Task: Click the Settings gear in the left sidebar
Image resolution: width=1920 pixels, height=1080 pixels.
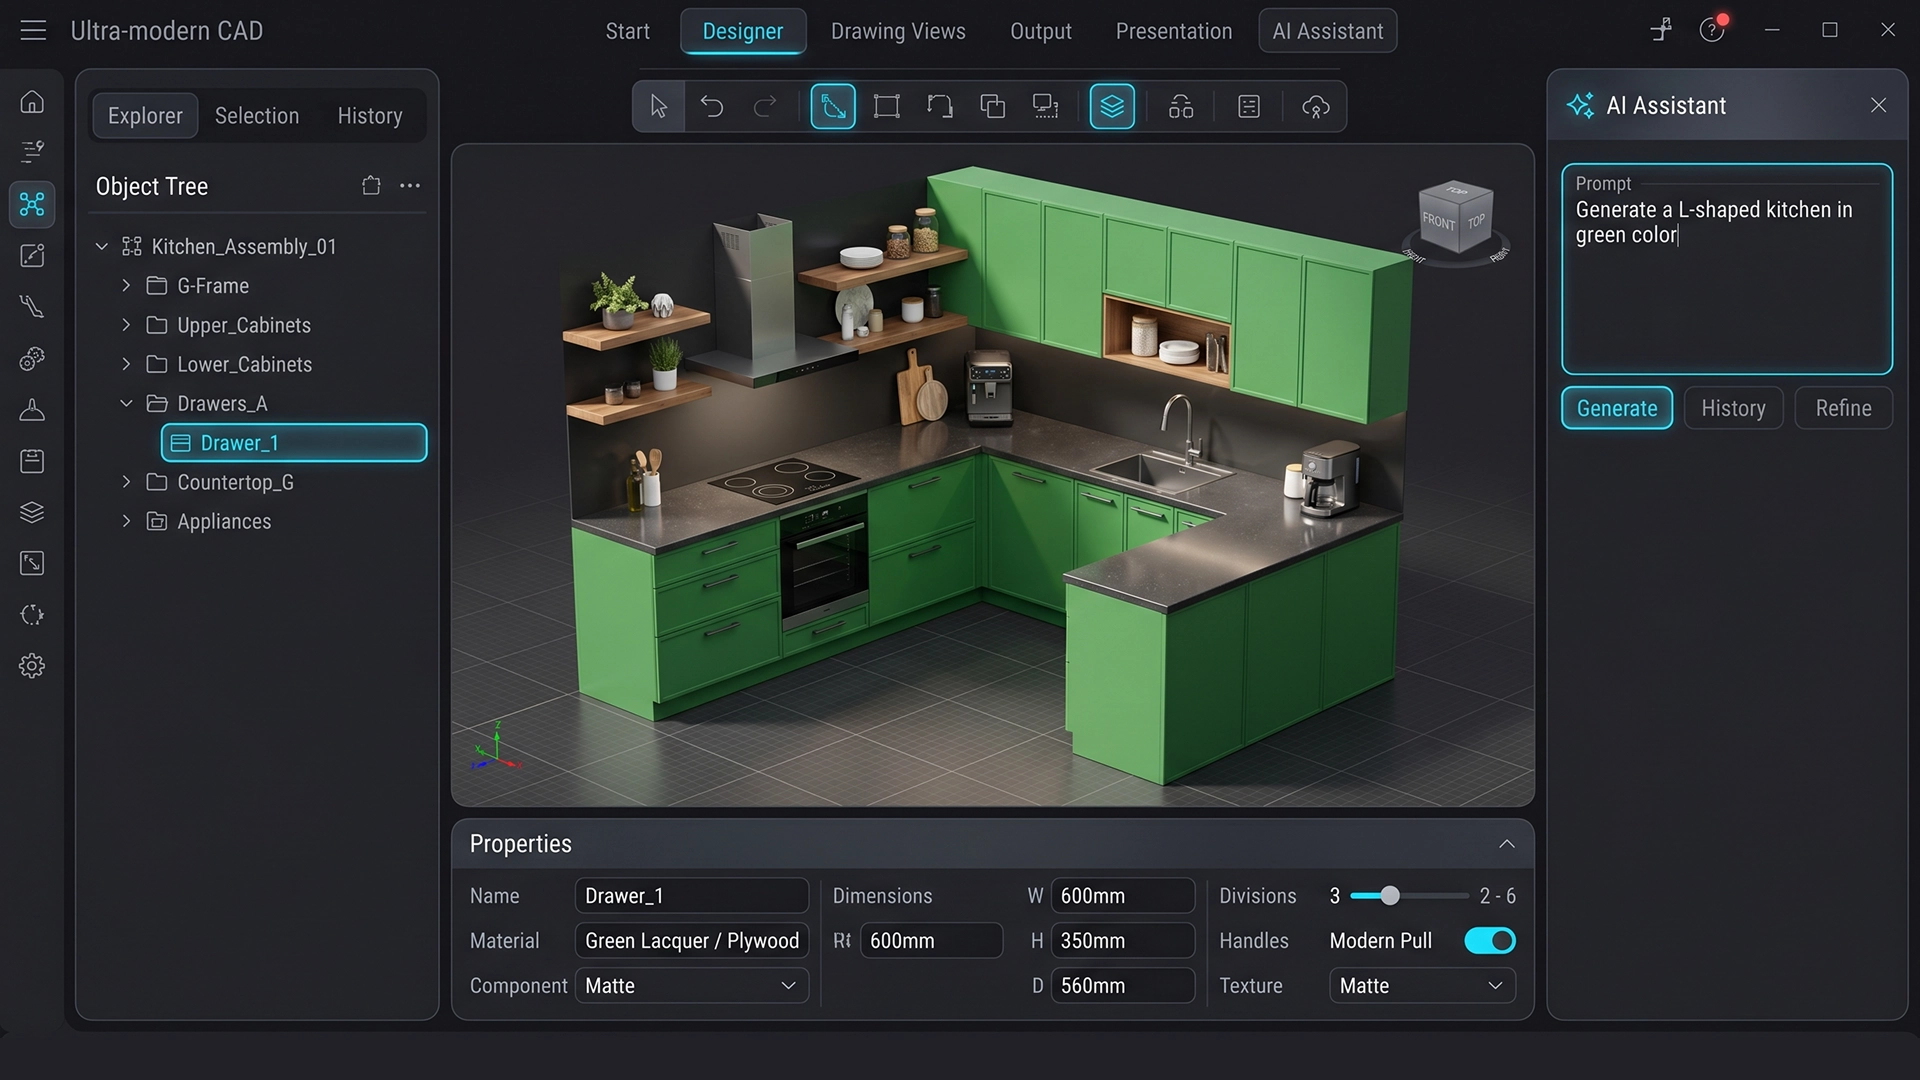Action: [x=32, y=665]
